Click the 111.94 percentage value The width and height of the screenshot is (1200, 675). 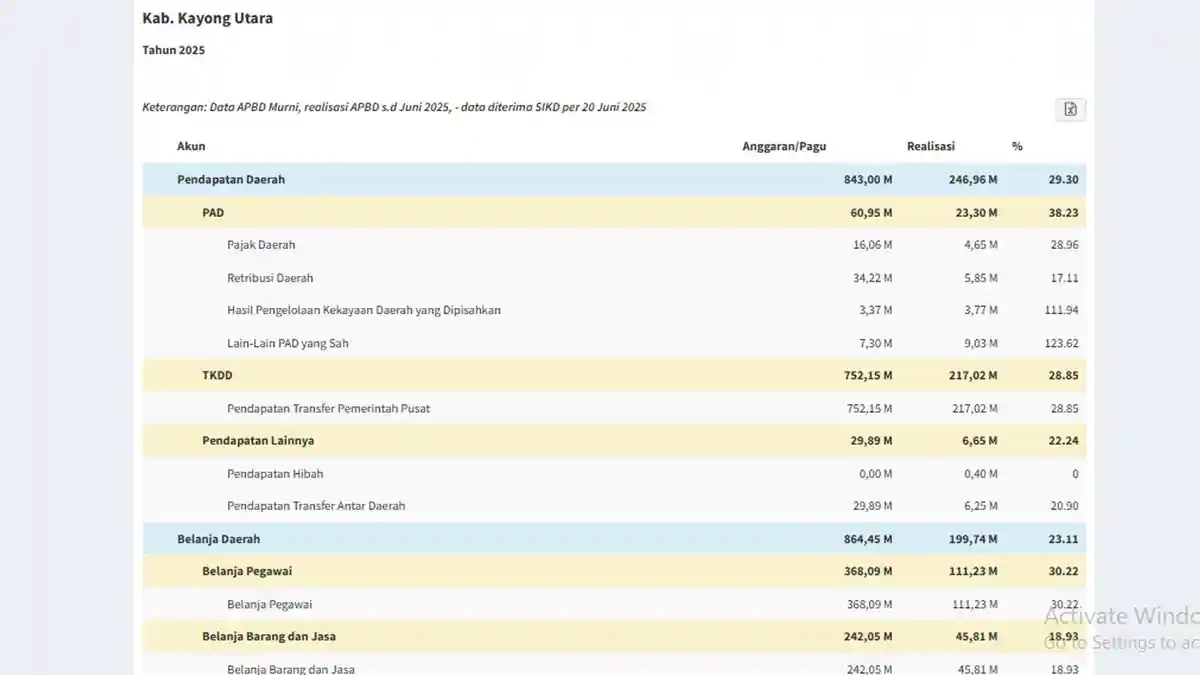tap(1061, 310)
